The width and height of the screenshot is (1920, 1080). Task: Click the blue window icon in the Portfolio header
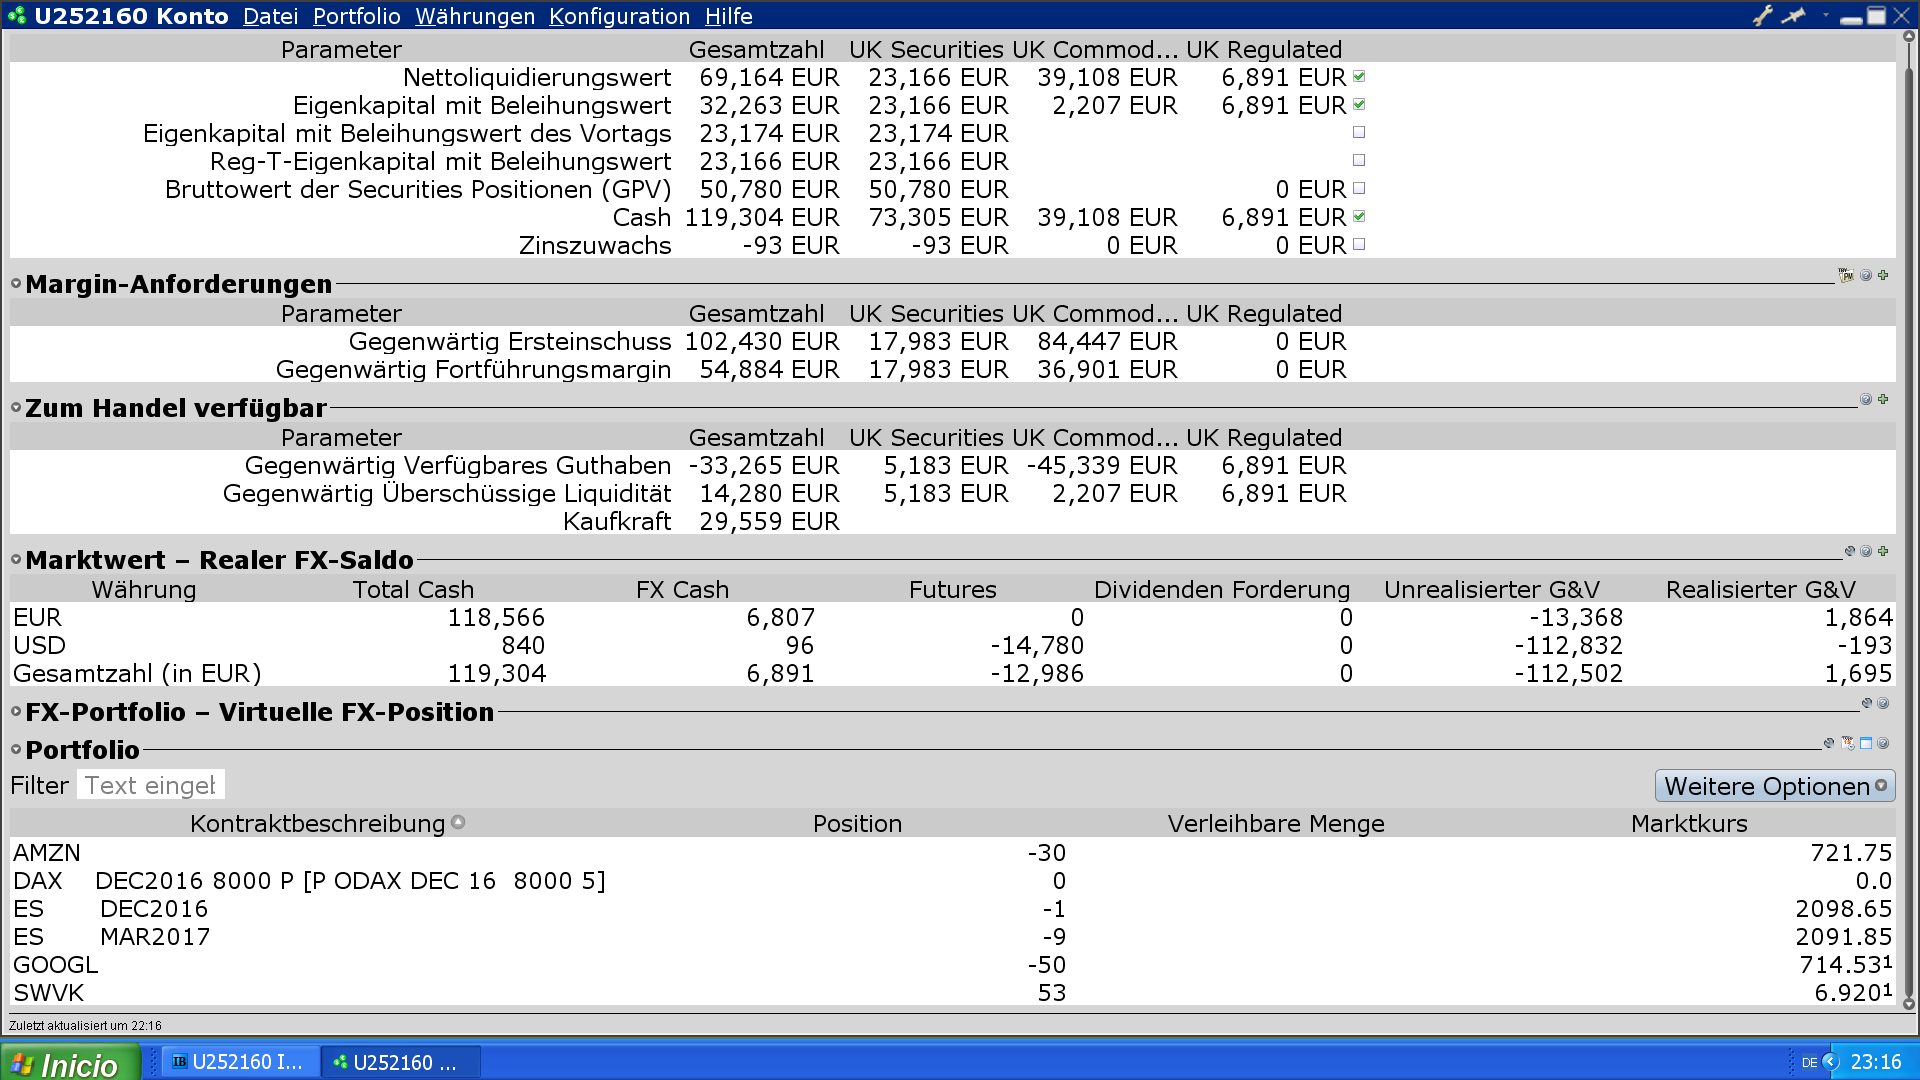click(x=1866, y=743)
